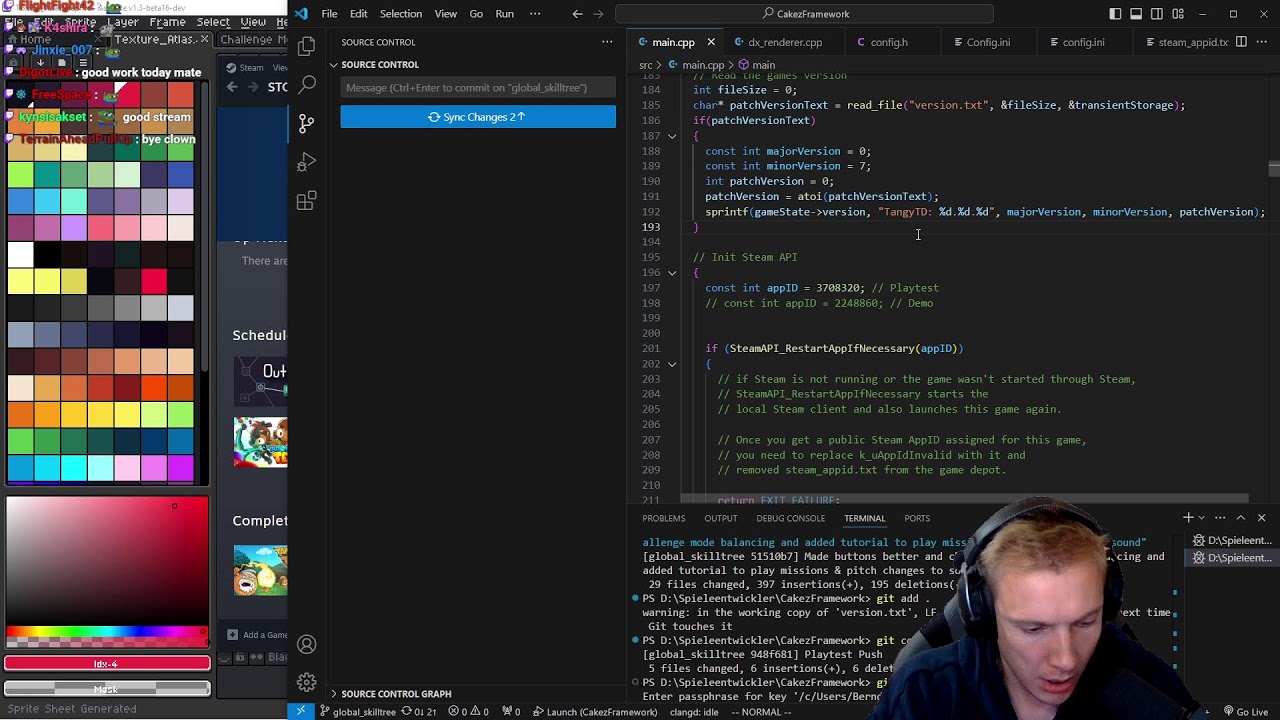Open the Manage gear icon

(307, 683)
